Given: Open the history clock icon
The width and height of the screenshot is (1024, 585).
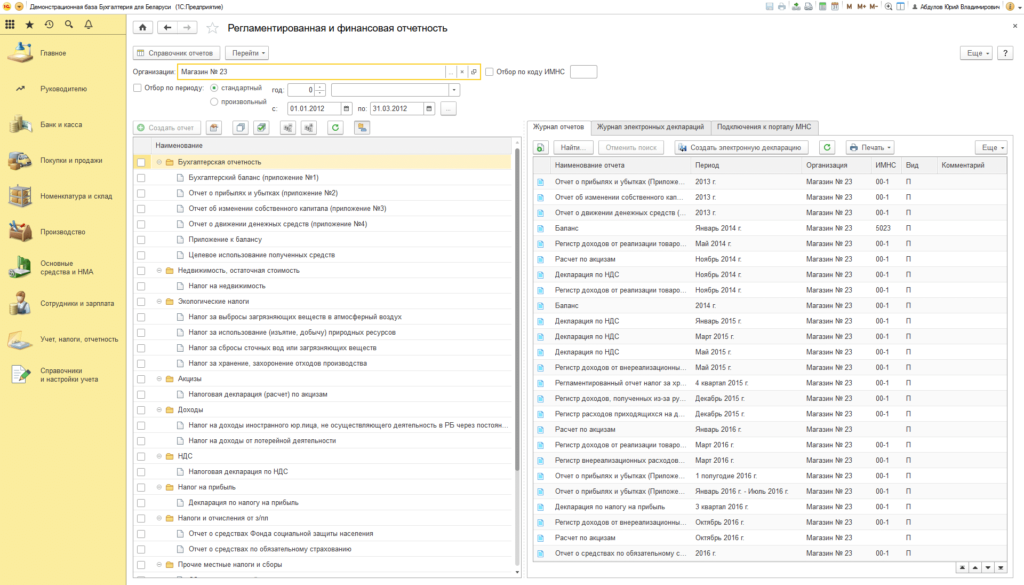Looking at the screenshot, I should tap(49, 24).
